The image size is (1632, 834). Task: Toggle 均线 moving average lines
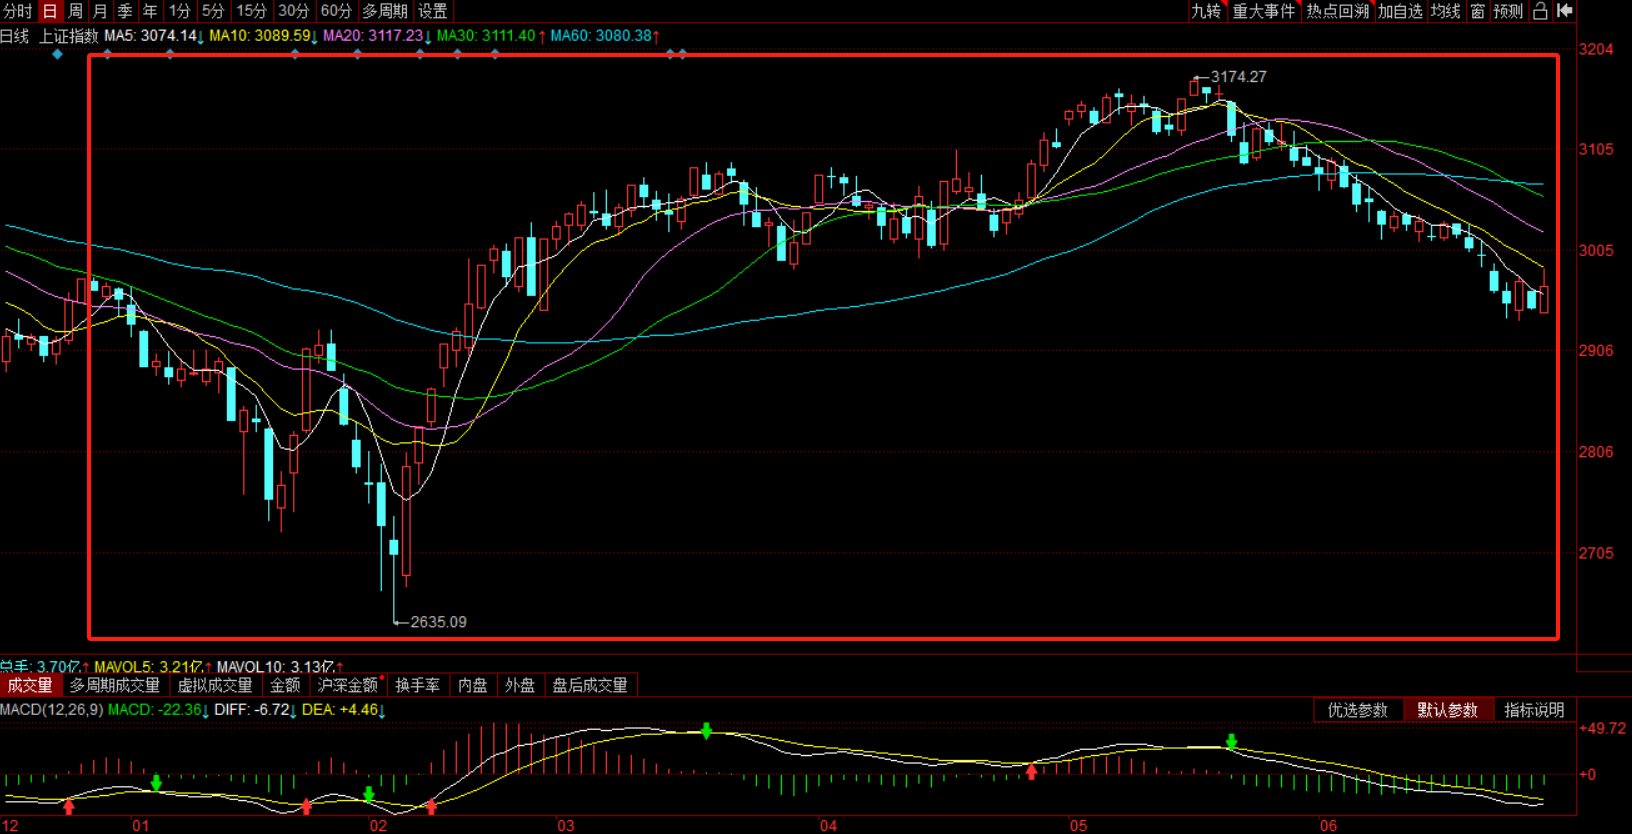pos(1446,11)
